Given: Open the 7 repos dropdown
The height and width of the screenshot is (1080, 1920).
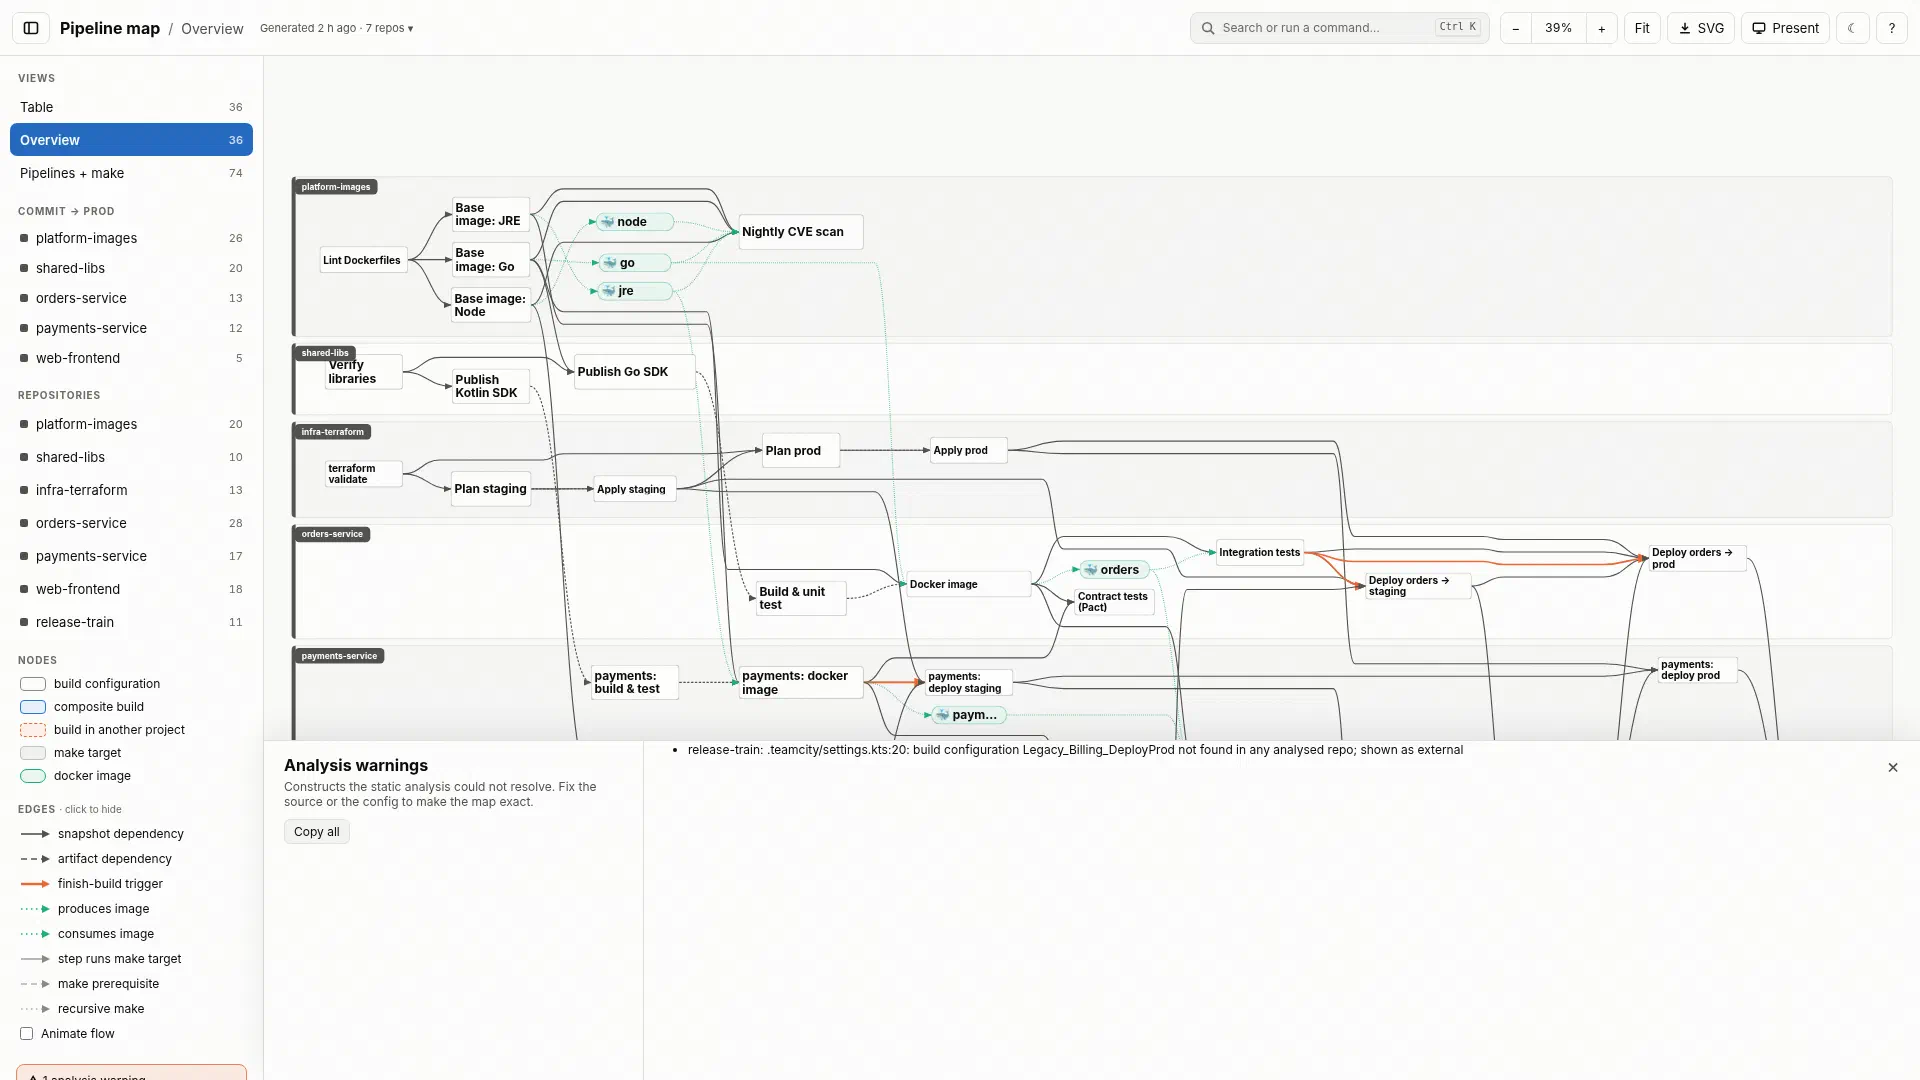Looking at the screenshot, I should coord(389,28).
